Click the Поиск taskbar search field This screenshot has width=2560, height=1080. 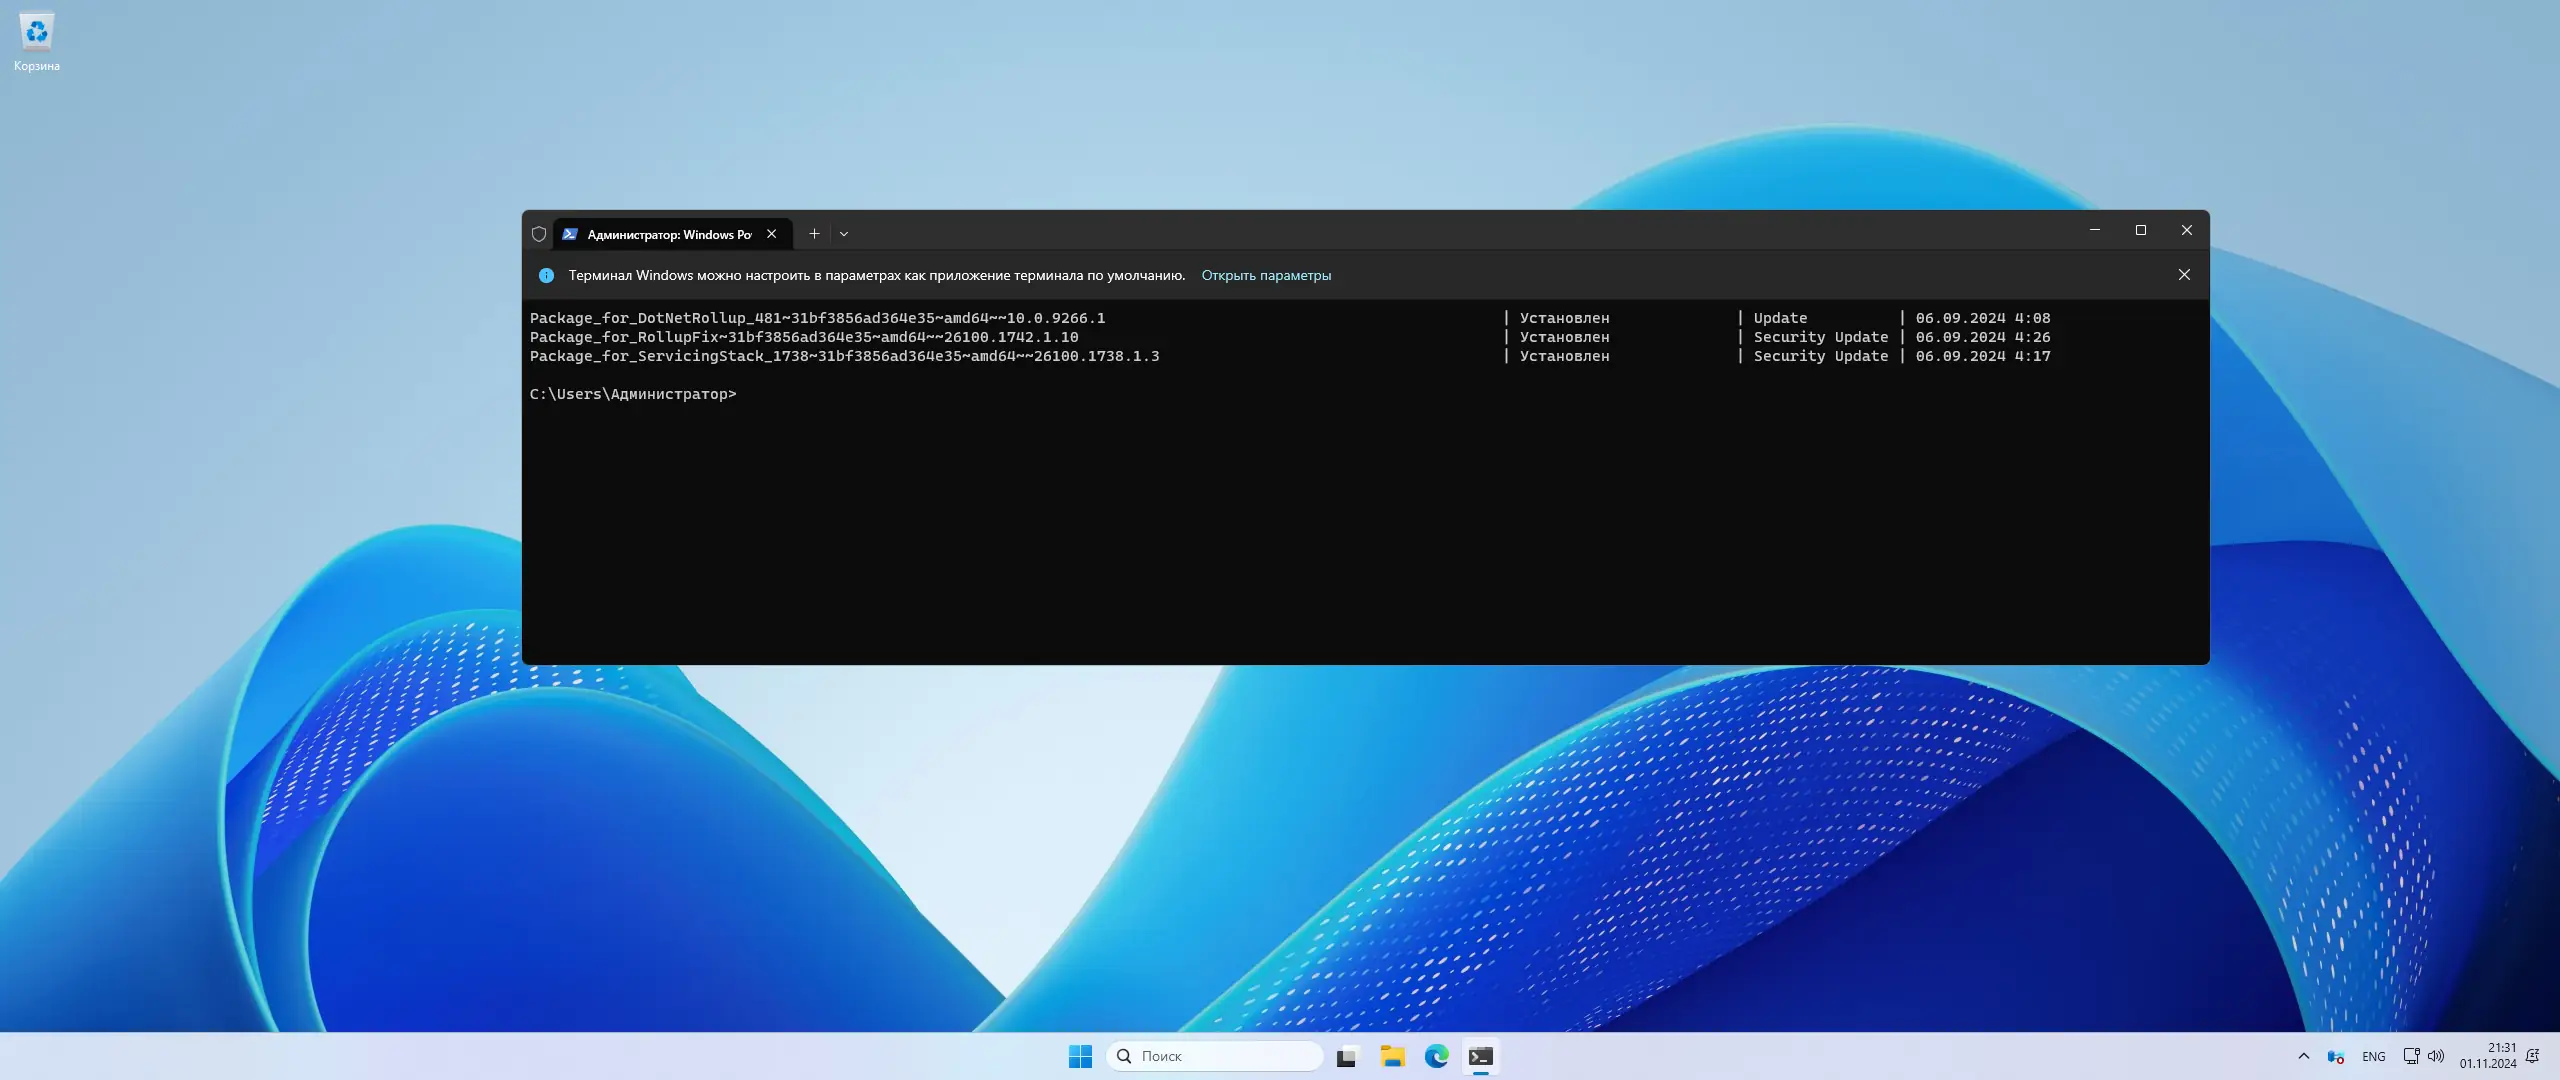click(1215, 1056)
